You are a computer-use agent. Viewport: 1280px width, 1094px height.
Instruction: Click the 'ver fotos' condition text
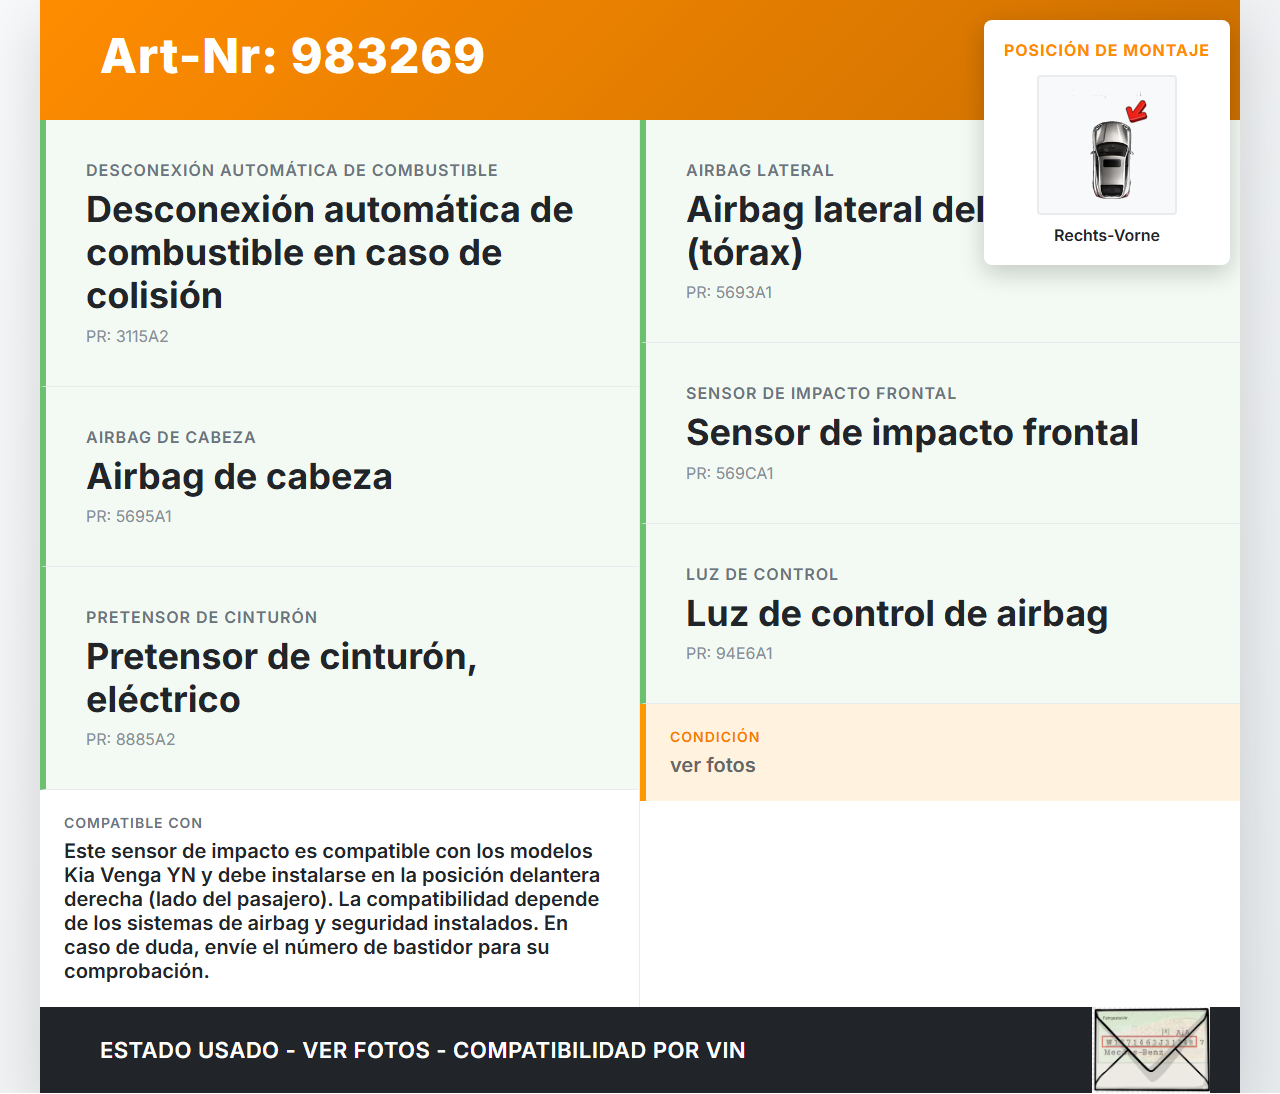713,766
